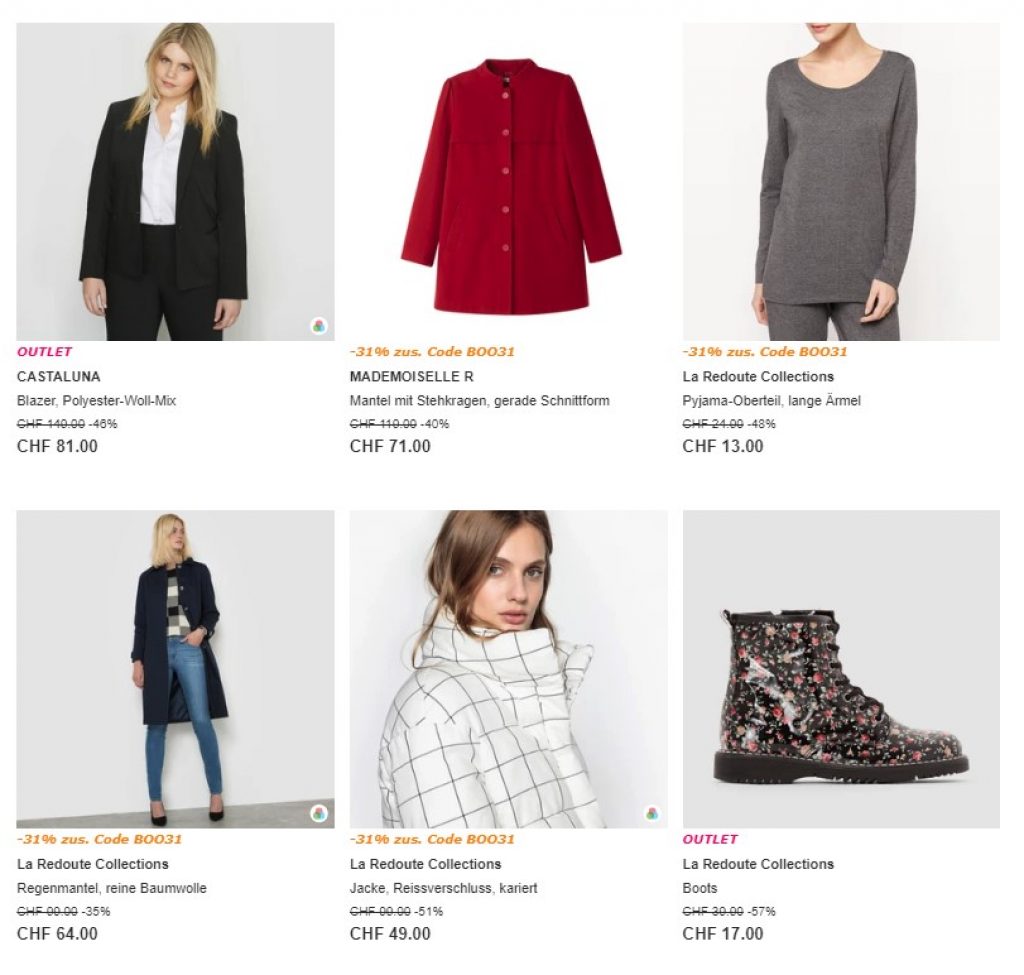This screenshot has width=1024, height=975.
Task: Open the black blazer product photo
Action: [175, 181]
